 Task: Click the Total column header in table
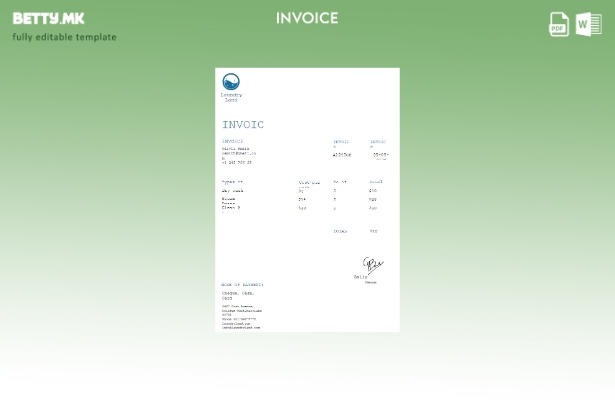[375, 182]
